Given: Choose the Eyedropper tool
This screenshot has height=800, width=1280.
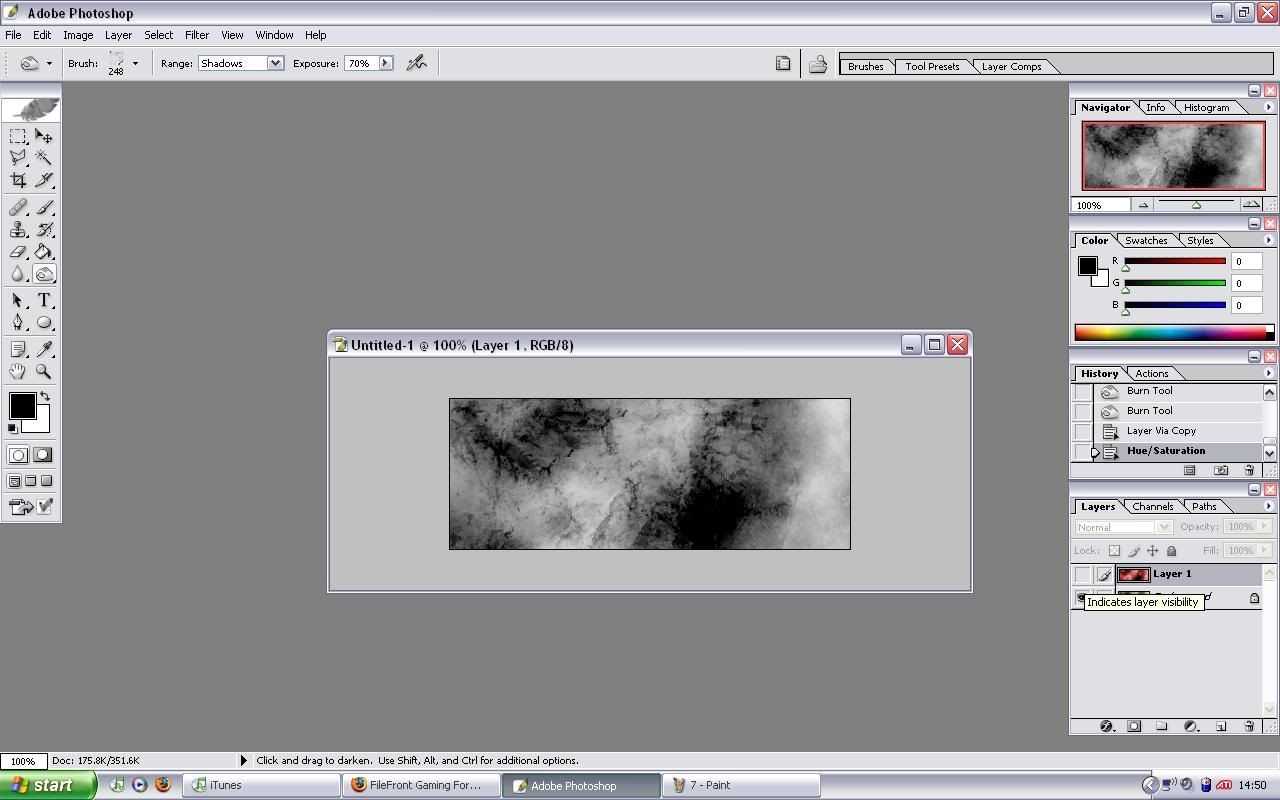Looking at the screenshot, I should [44, 349].
